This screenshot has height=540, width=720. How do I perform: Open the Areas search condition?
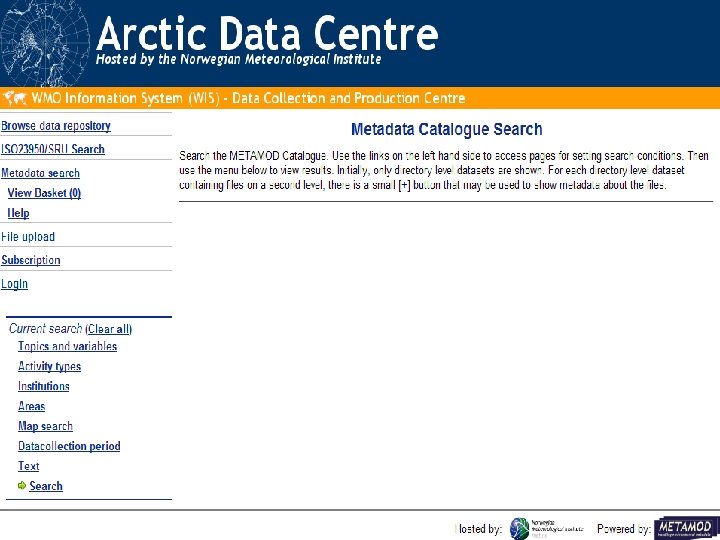[x=31, y=407]
